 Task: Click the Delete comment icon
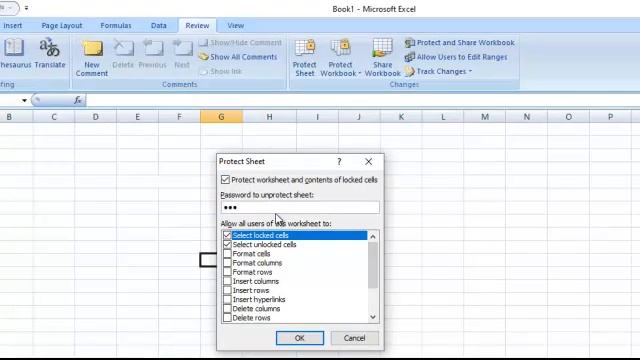[x=123, y=53]
